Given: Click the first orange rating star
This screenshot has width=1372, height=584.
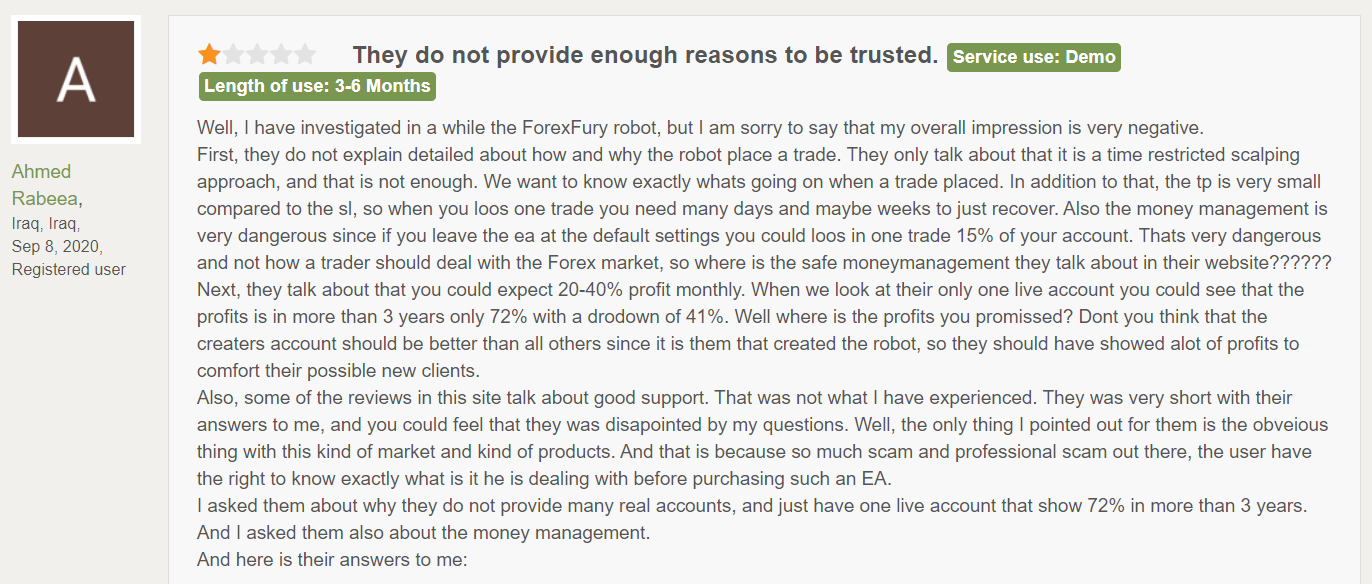Looking at the screenshot, I should [209, 55].
